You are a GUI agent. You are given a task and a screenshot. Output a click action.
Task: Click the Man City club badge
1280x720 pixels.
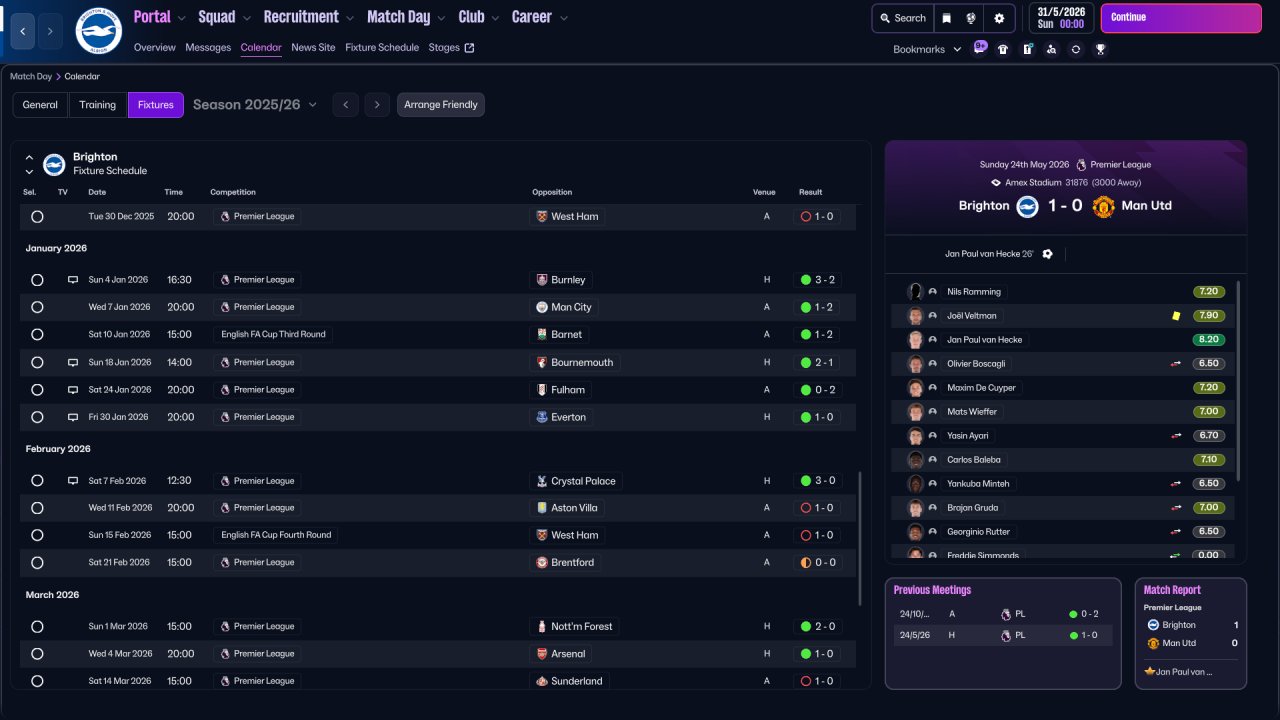542,307
